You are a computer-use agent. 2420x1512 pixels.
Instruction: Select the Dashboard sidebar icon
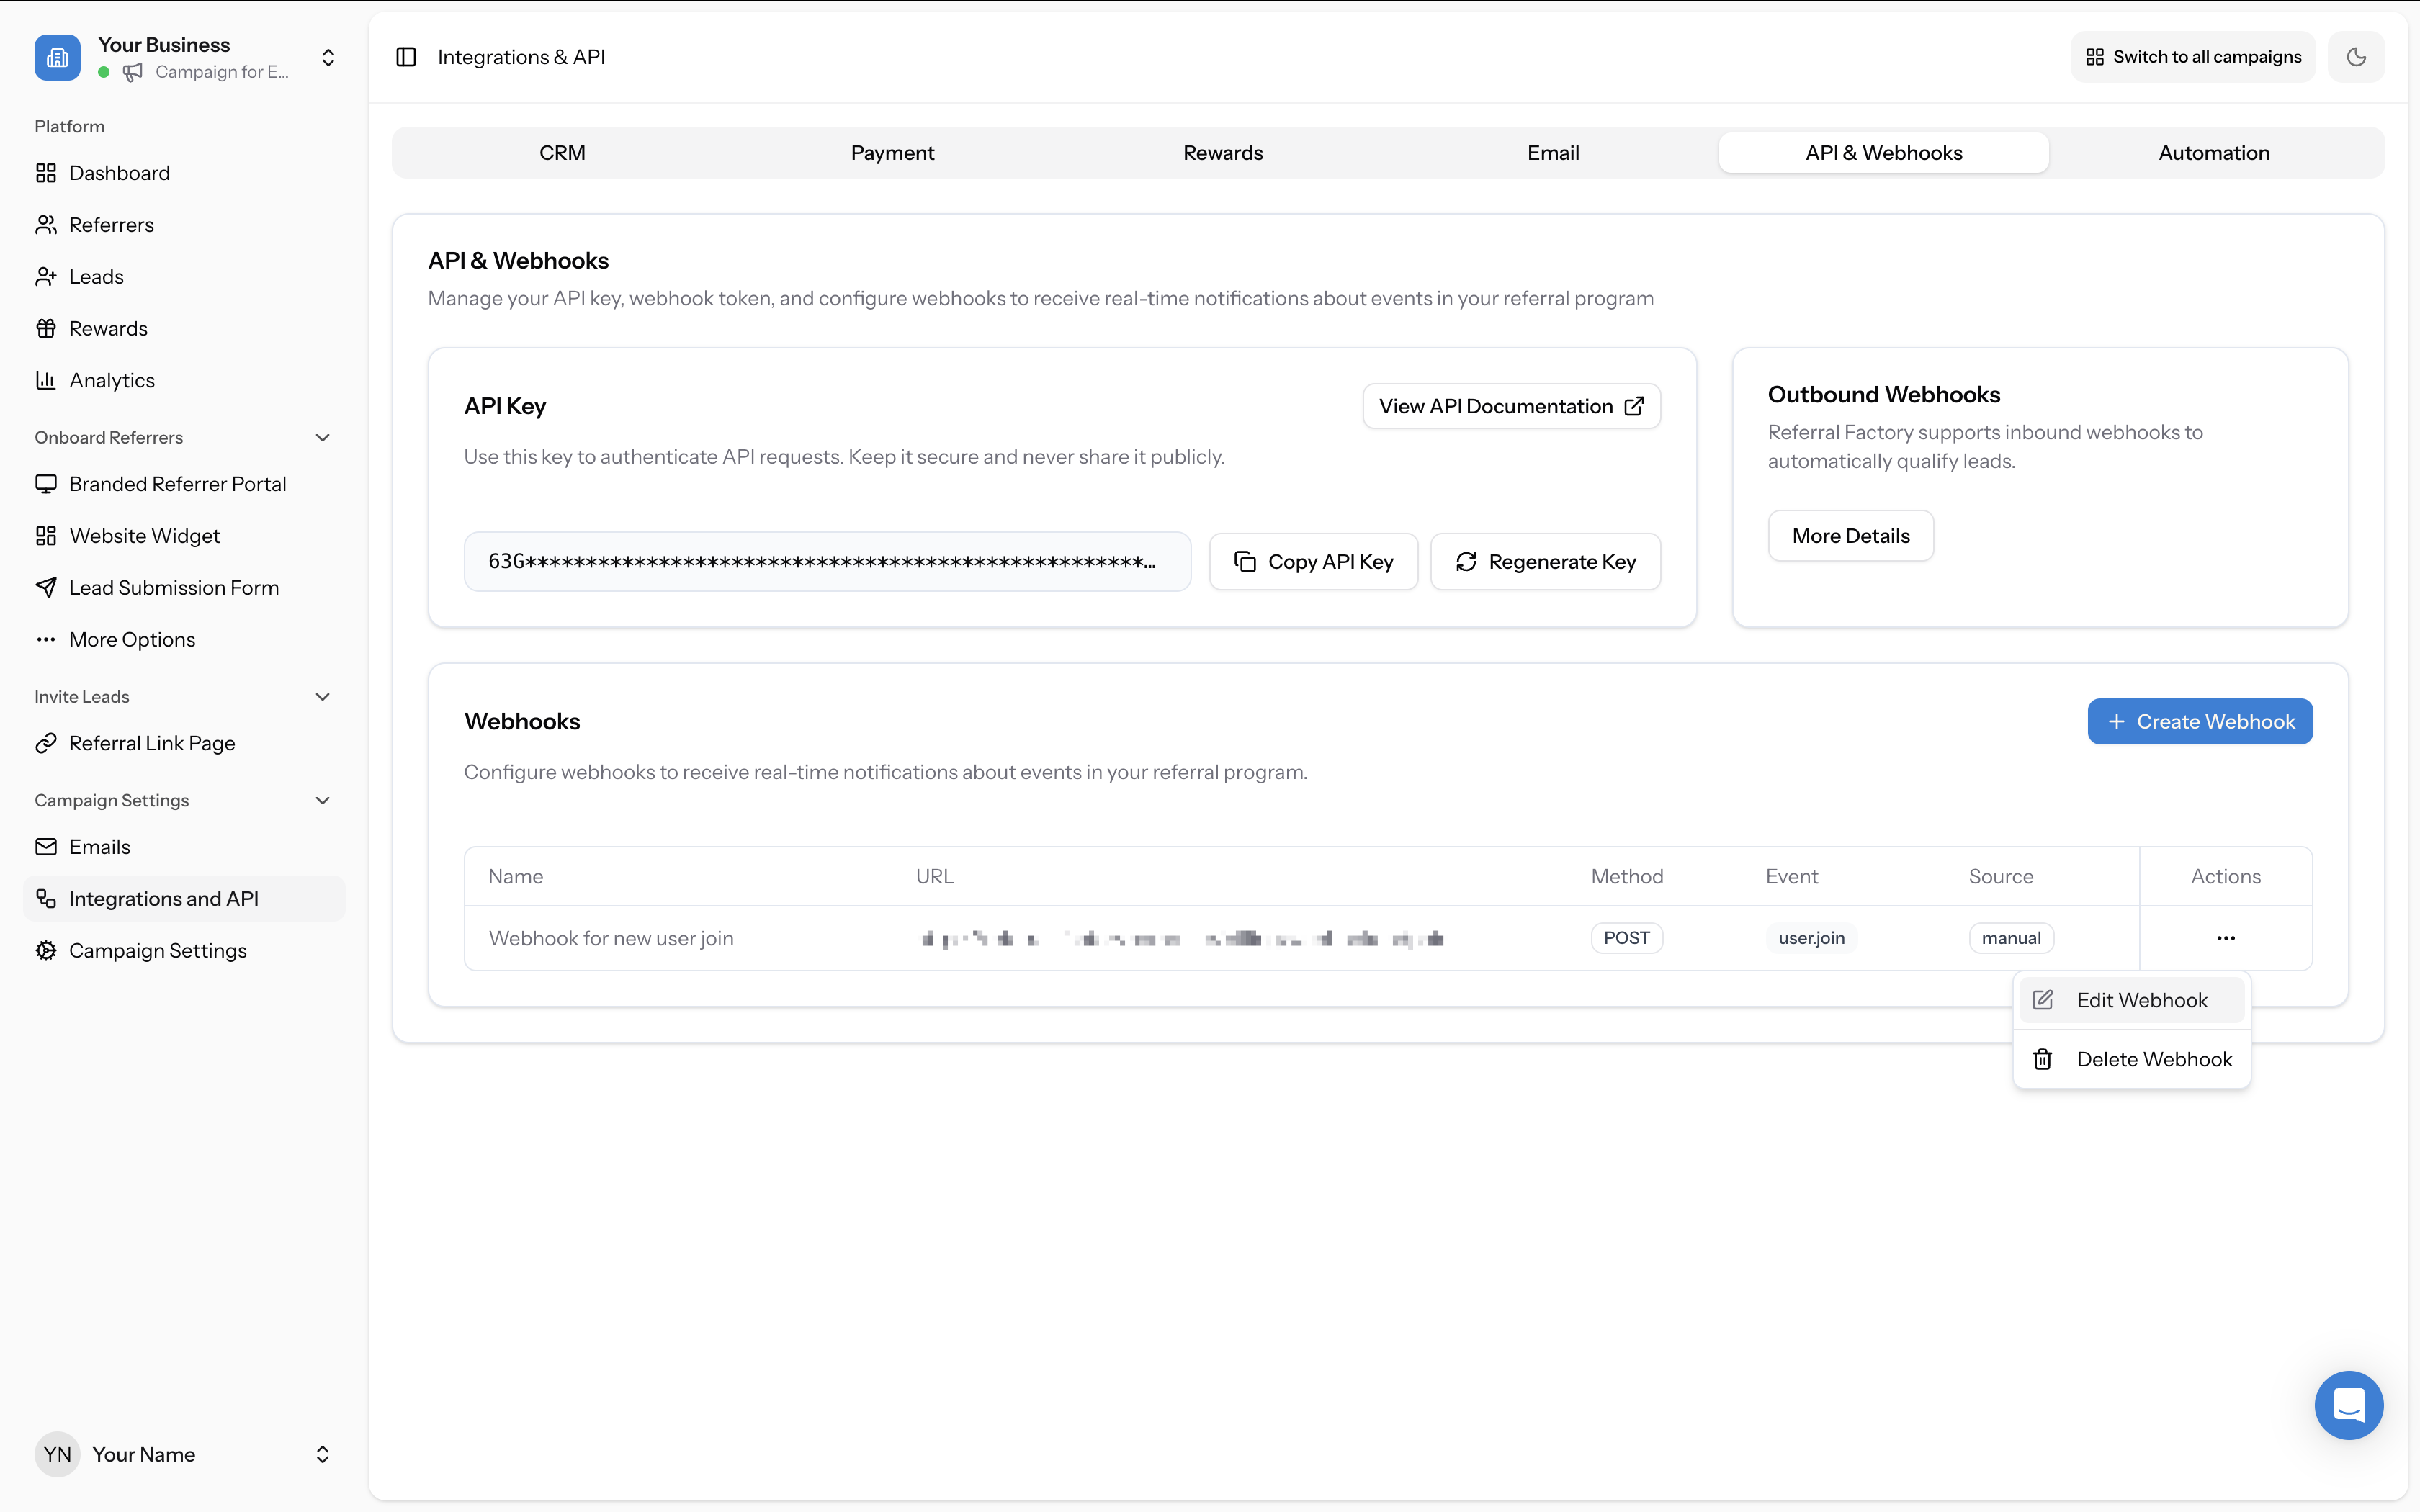(46, 172)
